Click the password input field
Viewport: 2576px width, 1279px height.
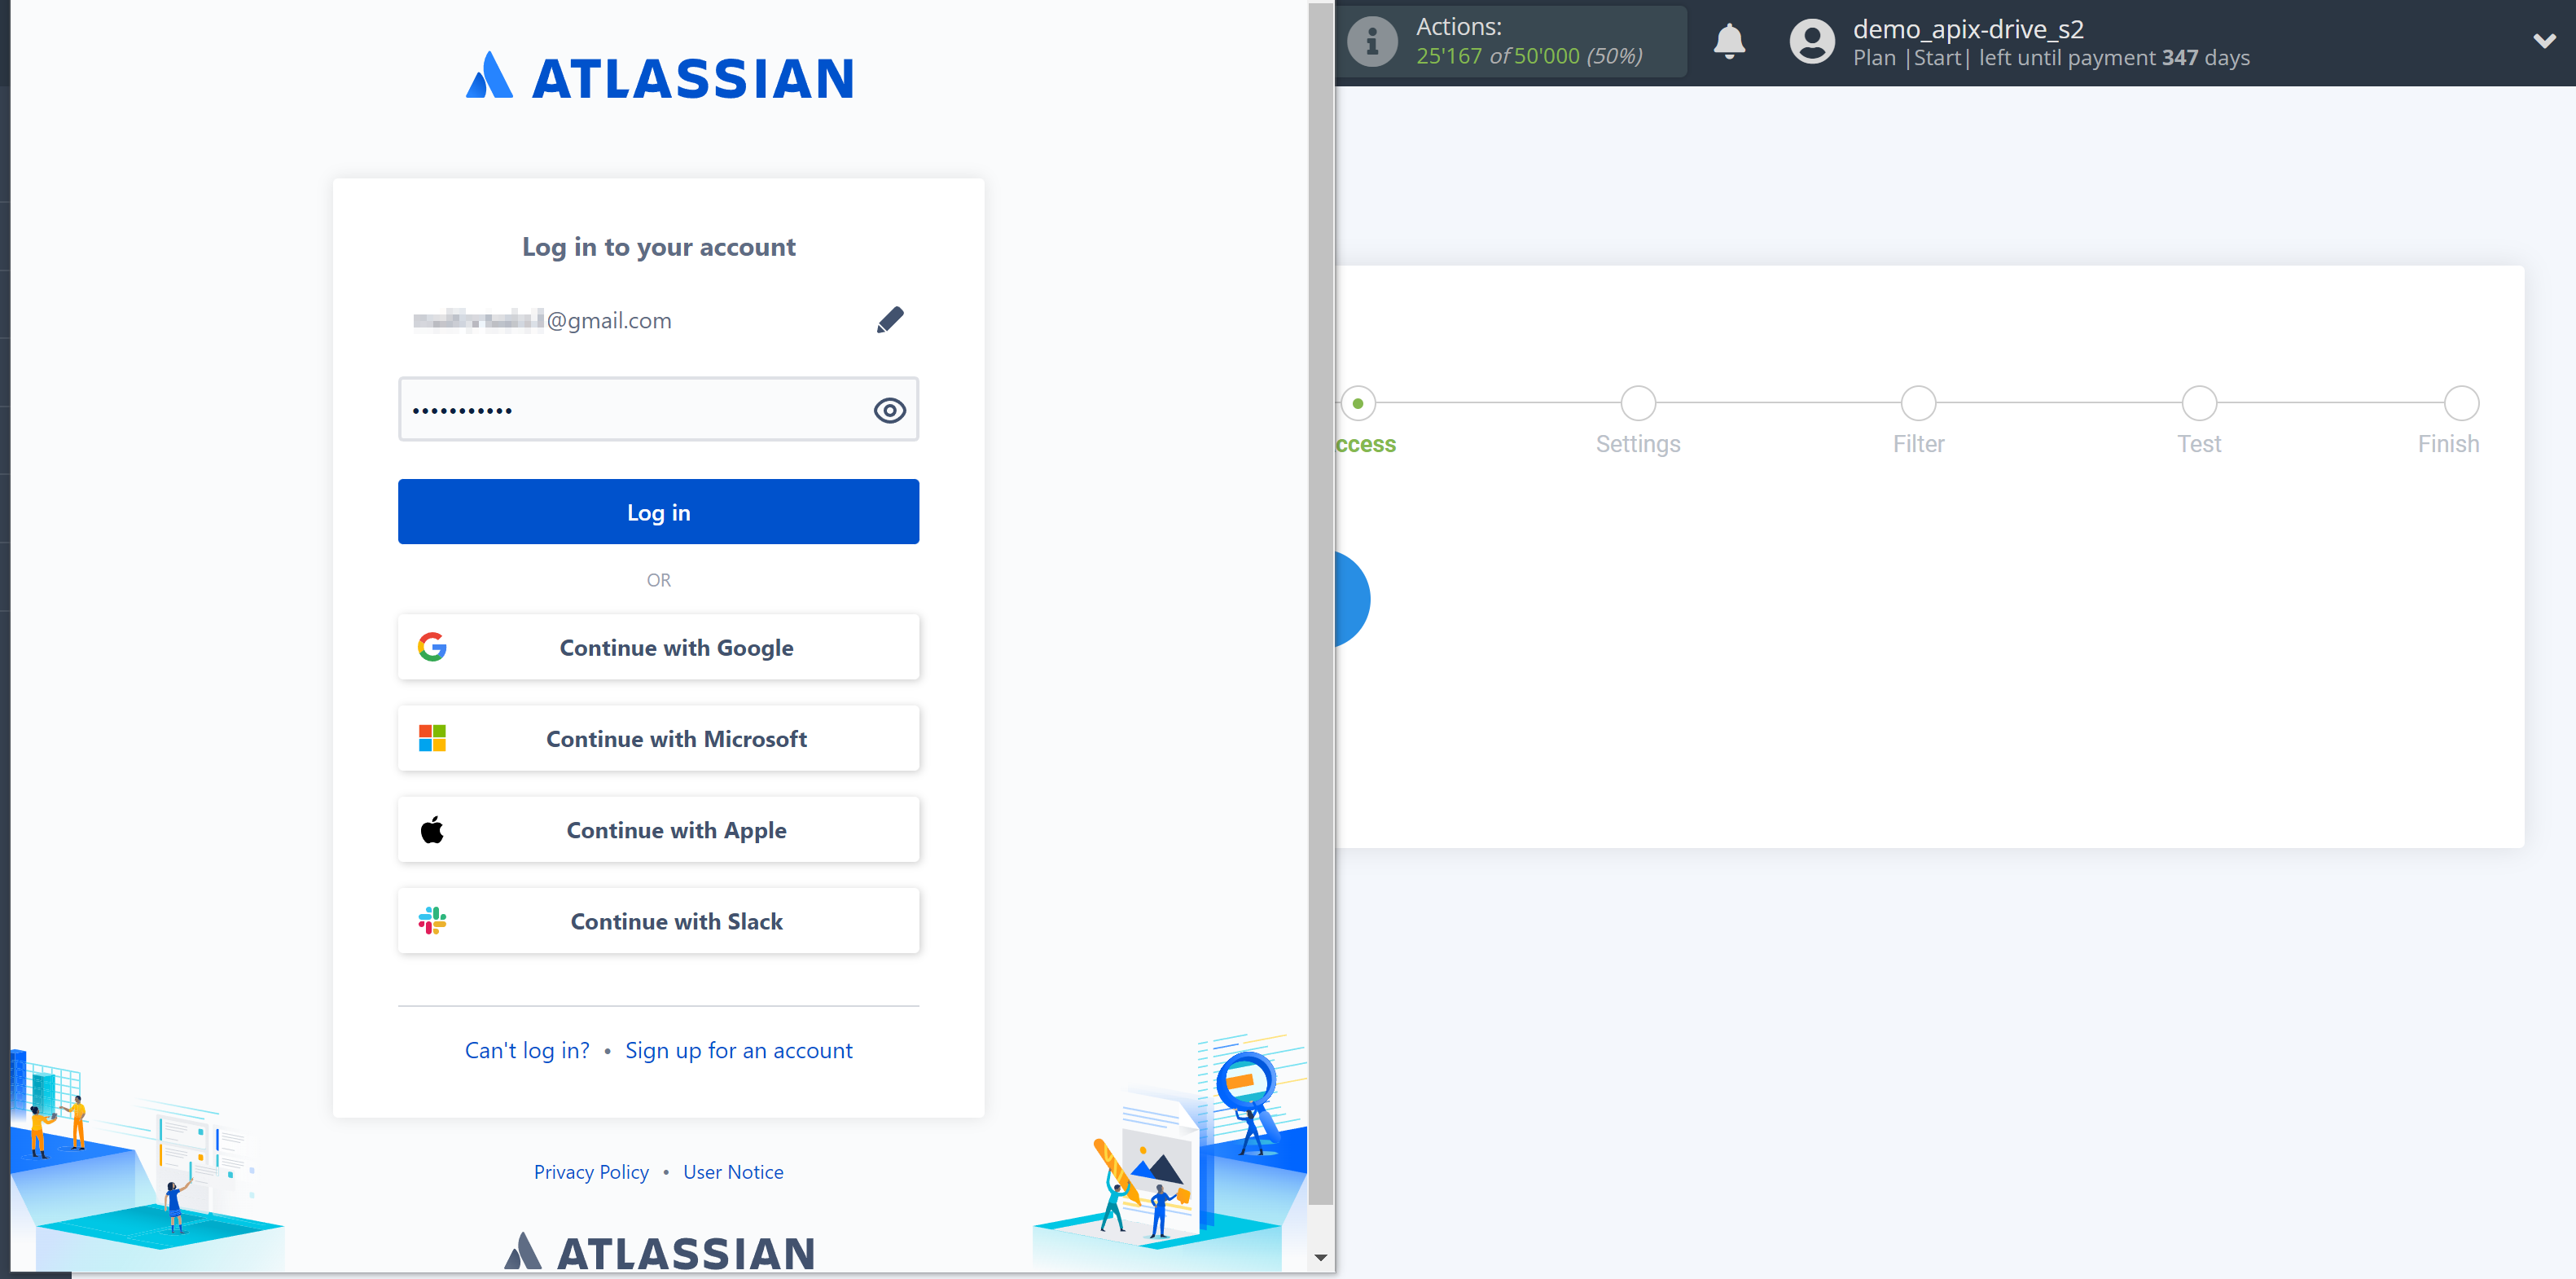coord(659,409)
